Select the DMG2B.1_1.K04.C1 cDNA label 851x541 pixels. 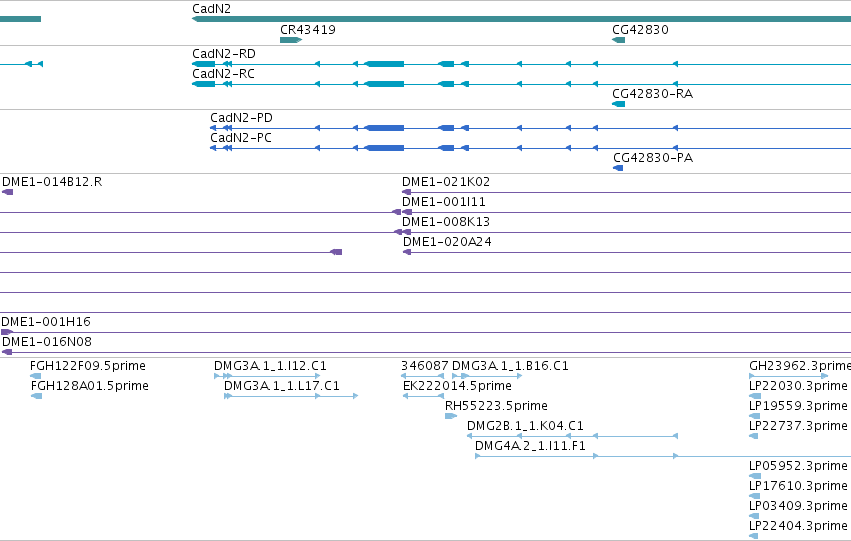point(525,426)
